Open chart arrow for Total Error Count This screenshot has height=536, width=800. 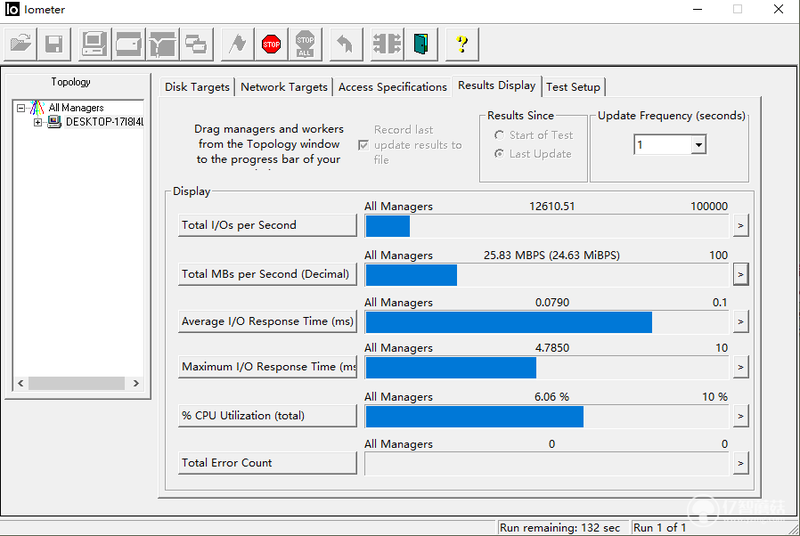click(x=740, y=464)
